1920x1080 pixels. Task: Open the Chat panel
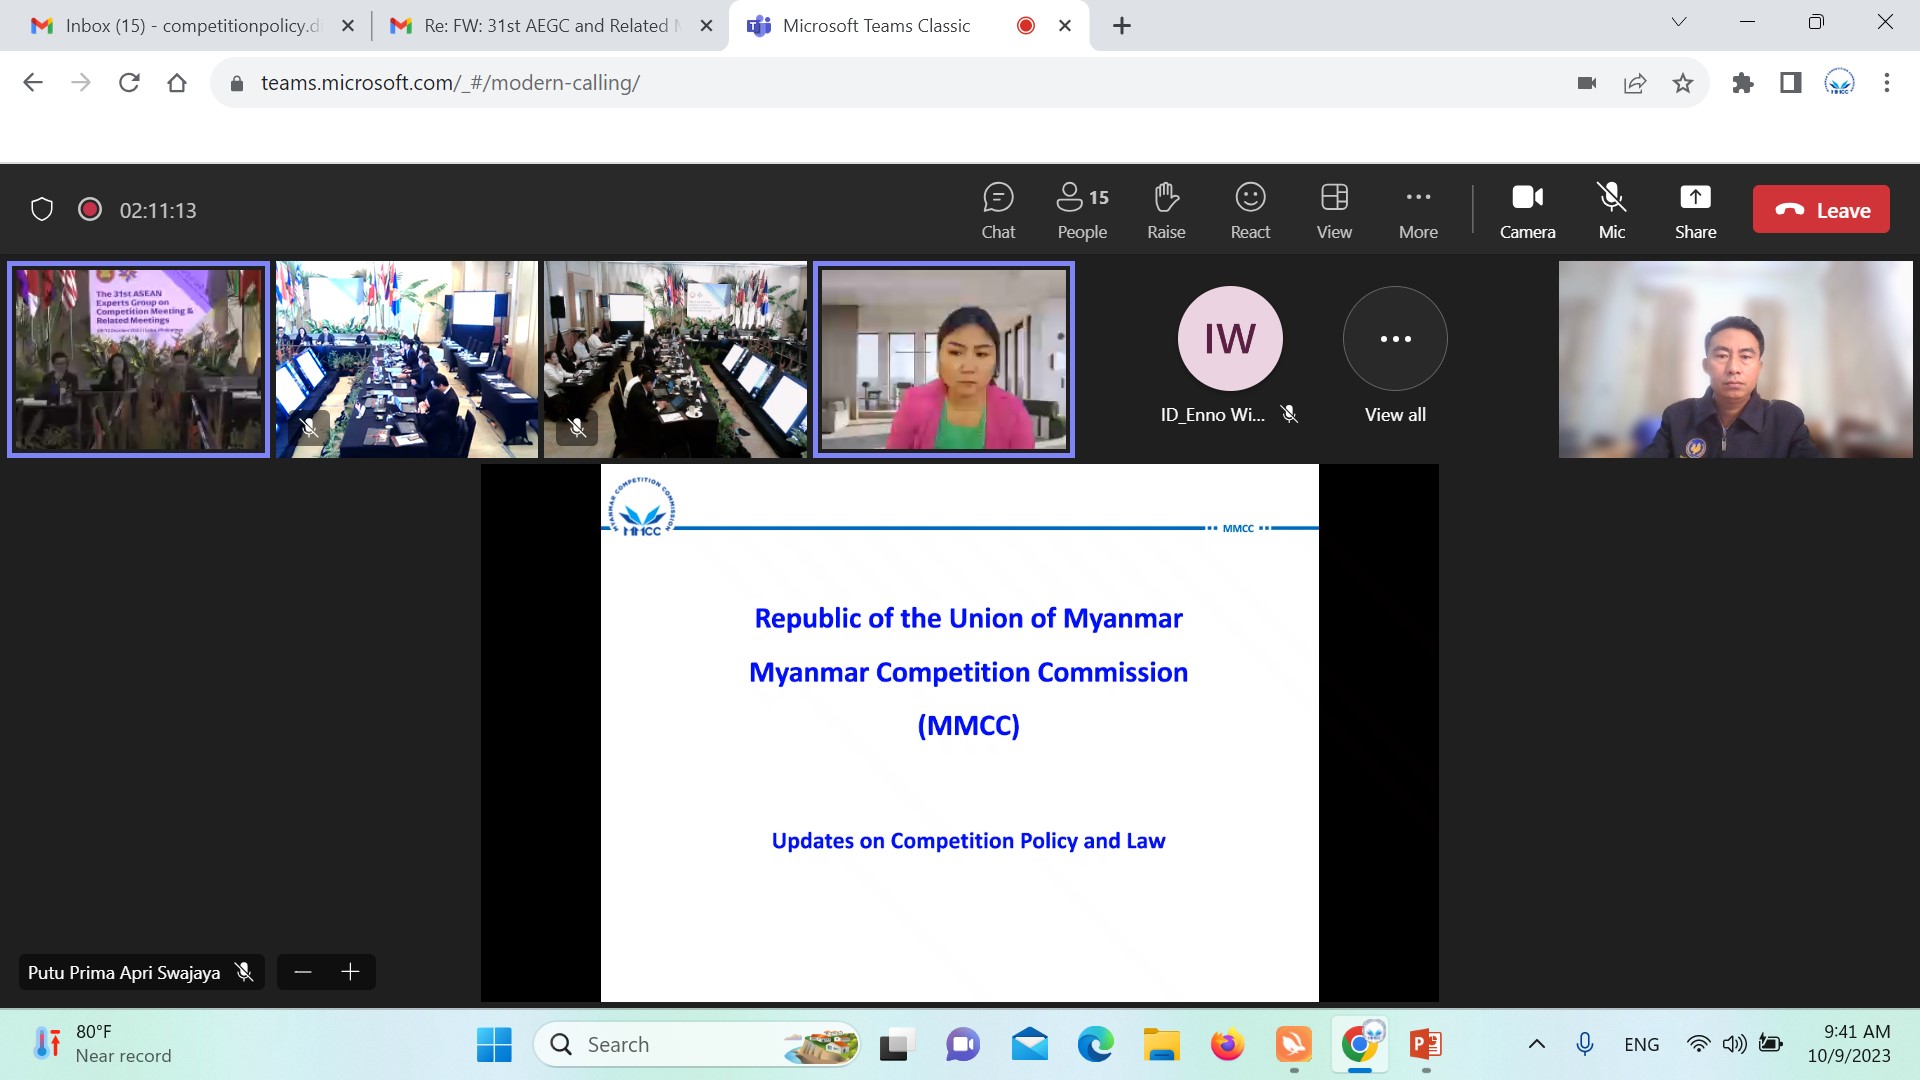(997, 210)
